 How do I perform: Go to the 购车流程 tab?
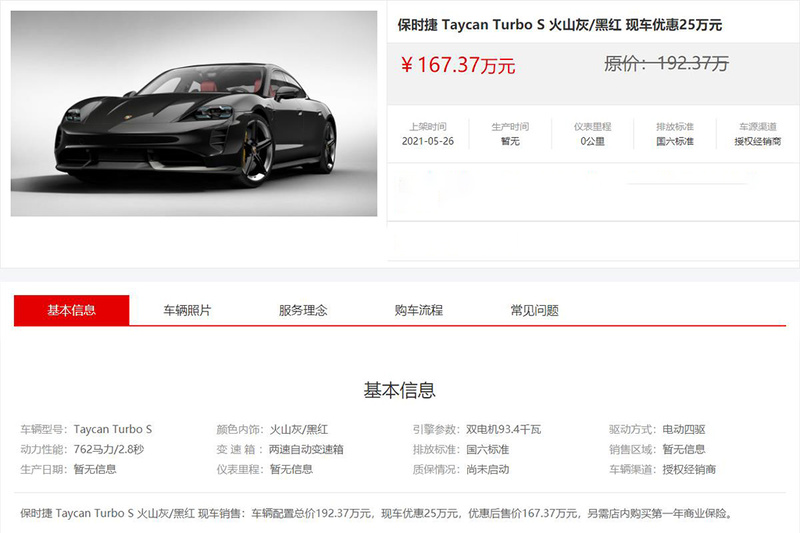point(419,310)
